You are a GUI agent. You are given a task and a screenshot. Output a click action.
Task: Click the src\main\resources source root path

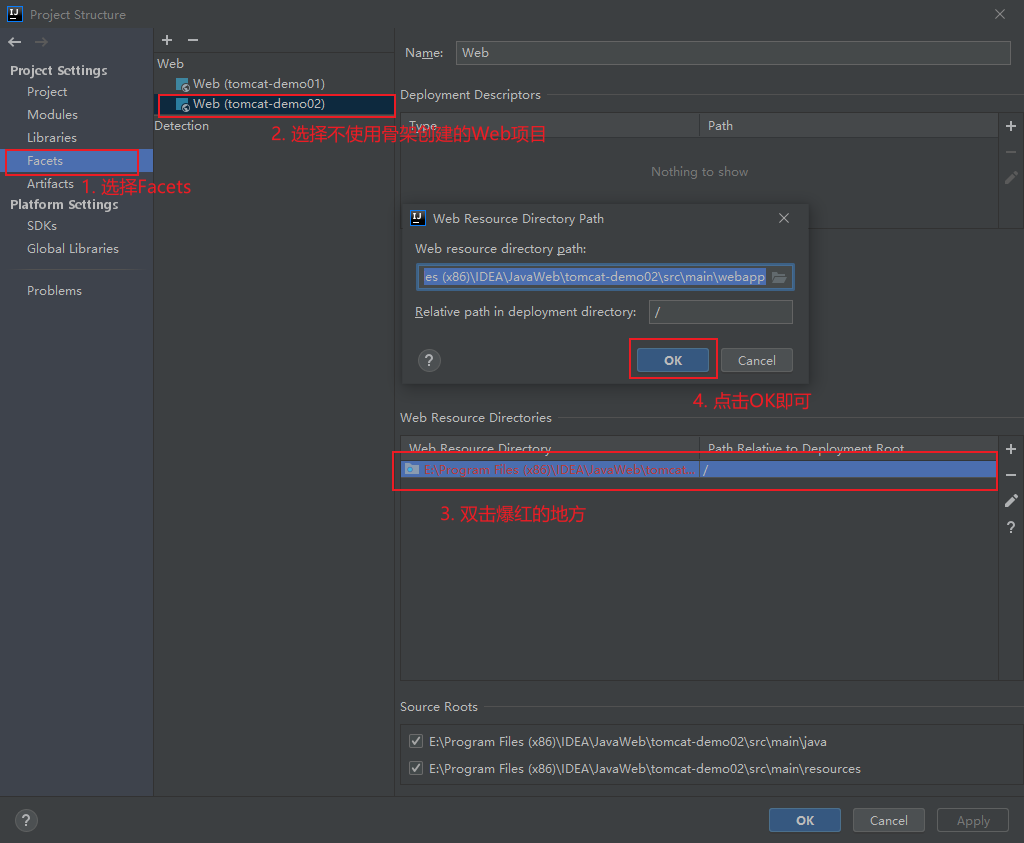point(645,769)
